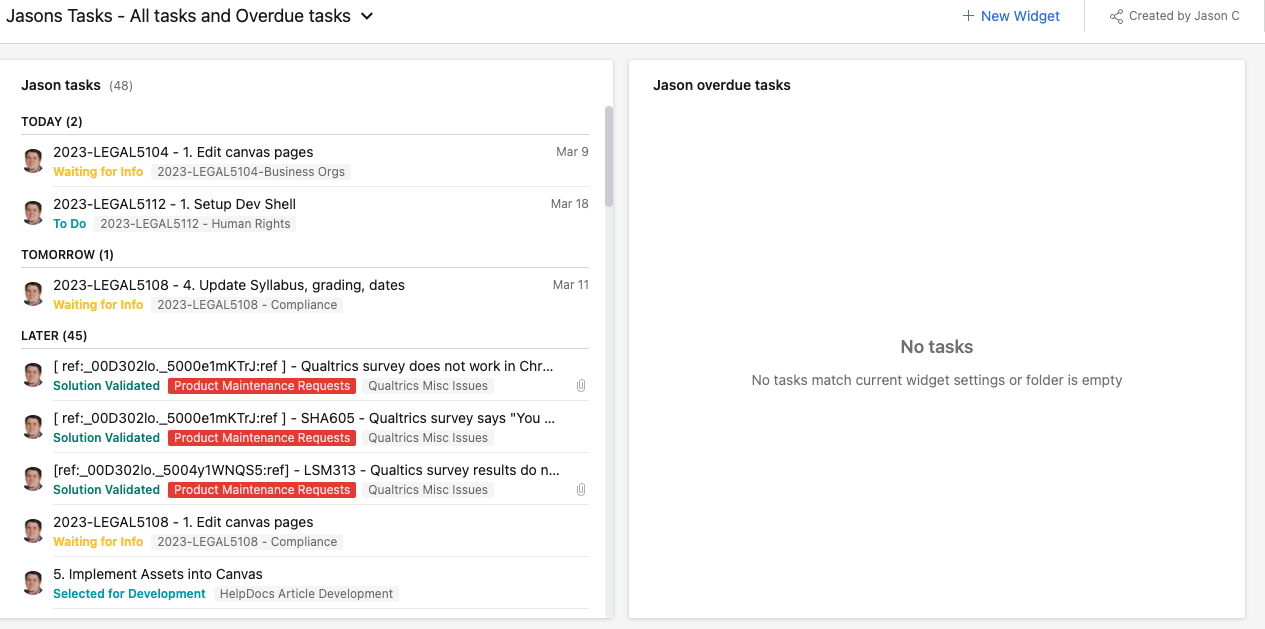Click avatar on LEGAL5108 Edit canvas pages task
Viewport: 1265px width, 629px height.
coord(33,531)
